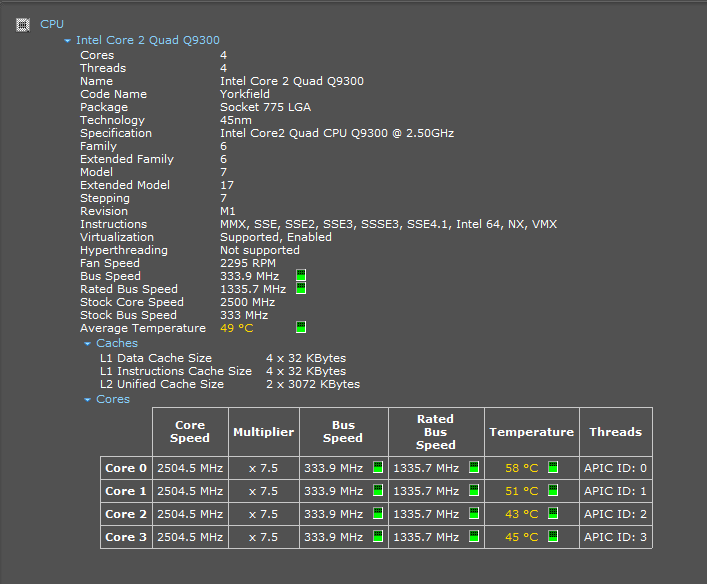Click the L1 Data Cache Size label
The width and height of the screenshot is (707, 584).
pos(156,358)
